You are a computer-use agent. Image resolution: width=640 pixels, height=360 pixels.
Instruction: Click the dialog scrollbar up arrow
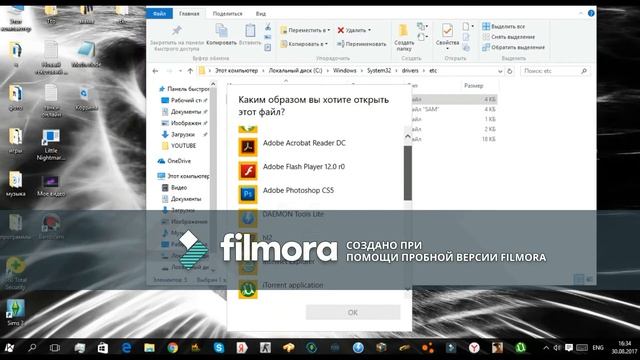[408, 137]
